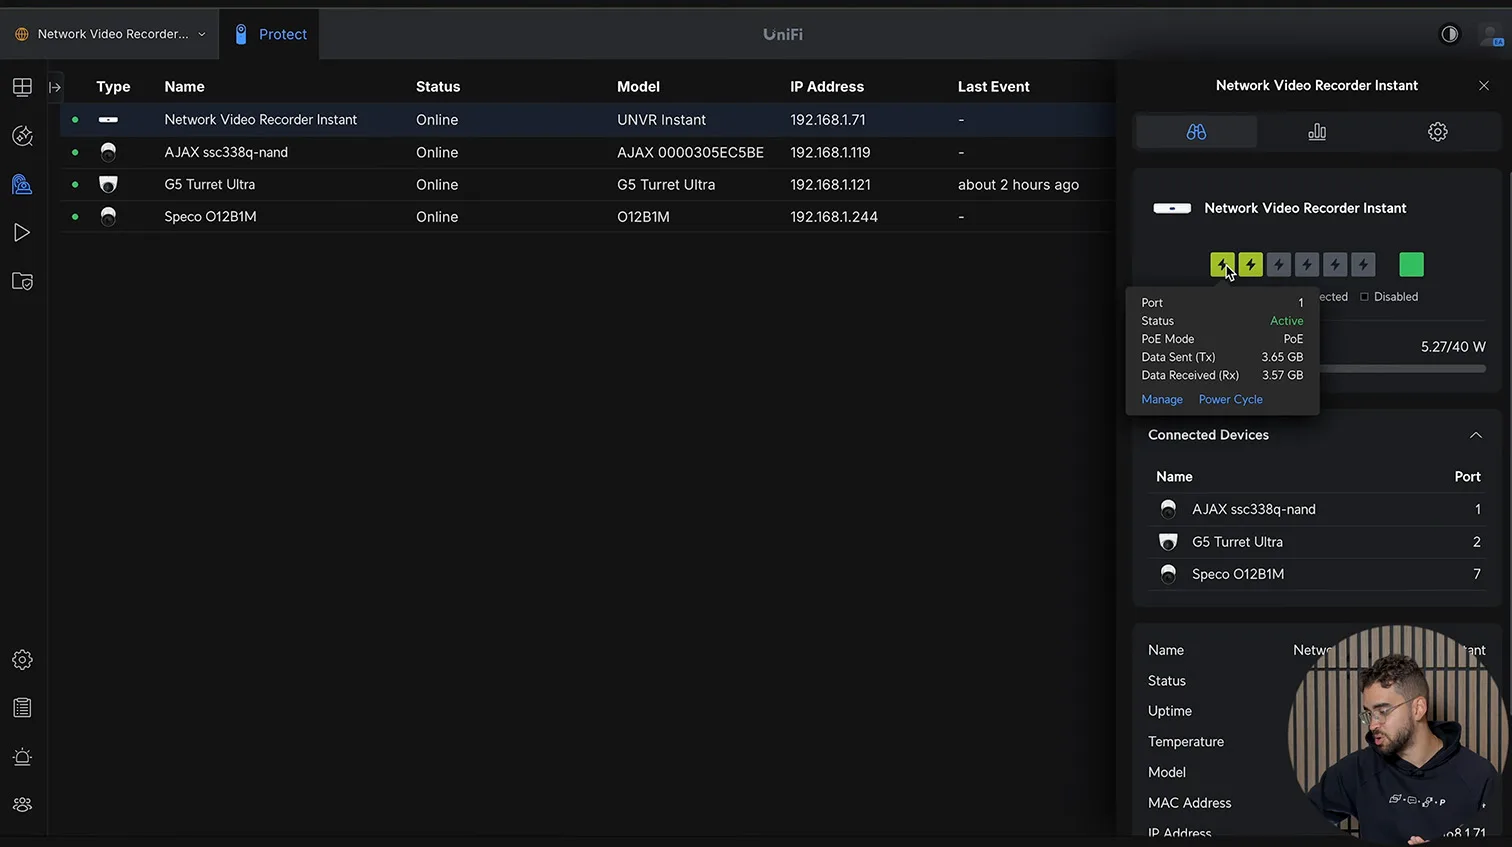Open the users icon in sidebar
Image resolution: width=1512 pixels, height=847 pixels.
click(x=22, y=805)
